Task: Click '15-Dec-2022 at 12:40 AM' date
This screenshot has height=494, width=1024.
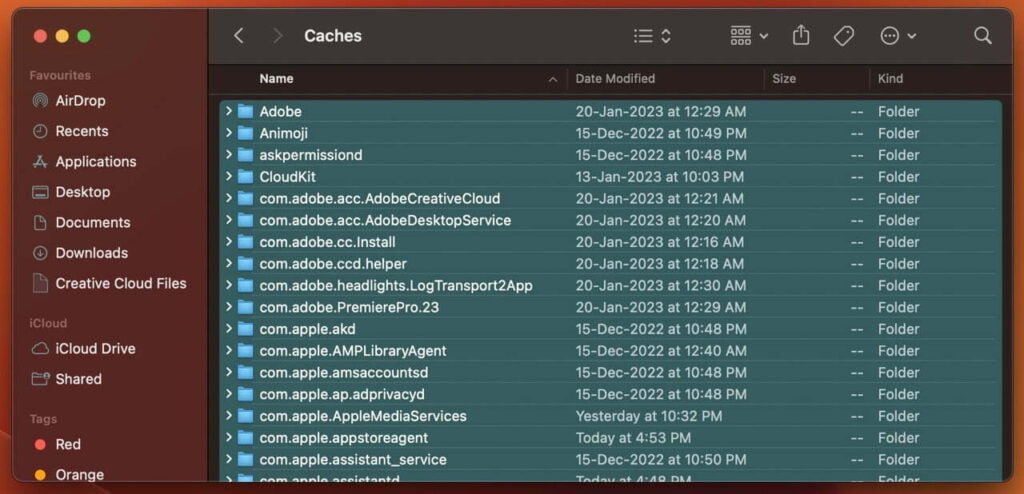Action: click(x=661, y=351)
